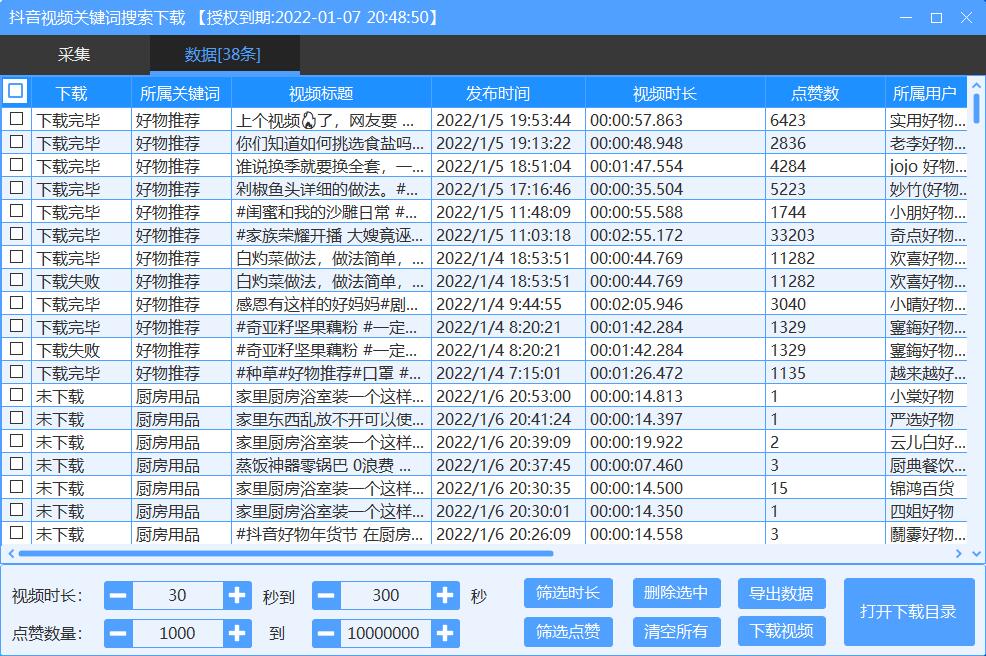This screenshot has height=656, width=986.
Task: Increase minimum like count of 1000
Action: point(237,633)
